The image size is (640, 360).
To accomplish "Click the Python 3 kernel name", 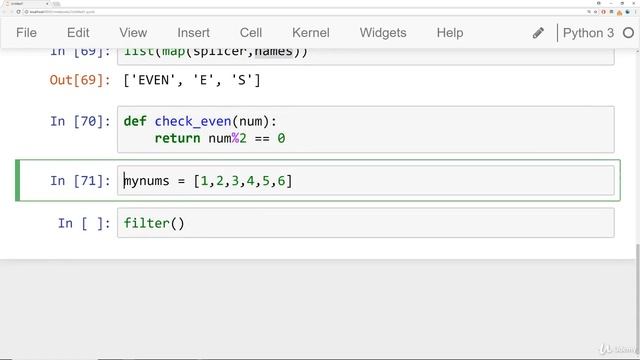I will 588,33.
